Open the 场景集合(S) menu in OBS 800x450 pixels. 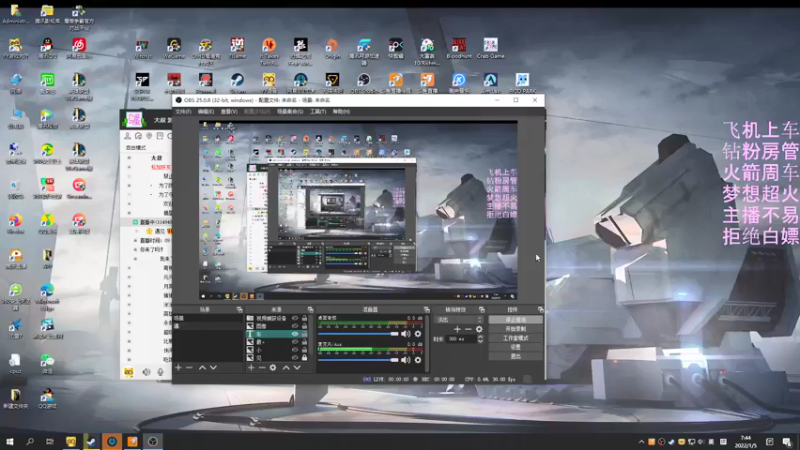point(290,111)
